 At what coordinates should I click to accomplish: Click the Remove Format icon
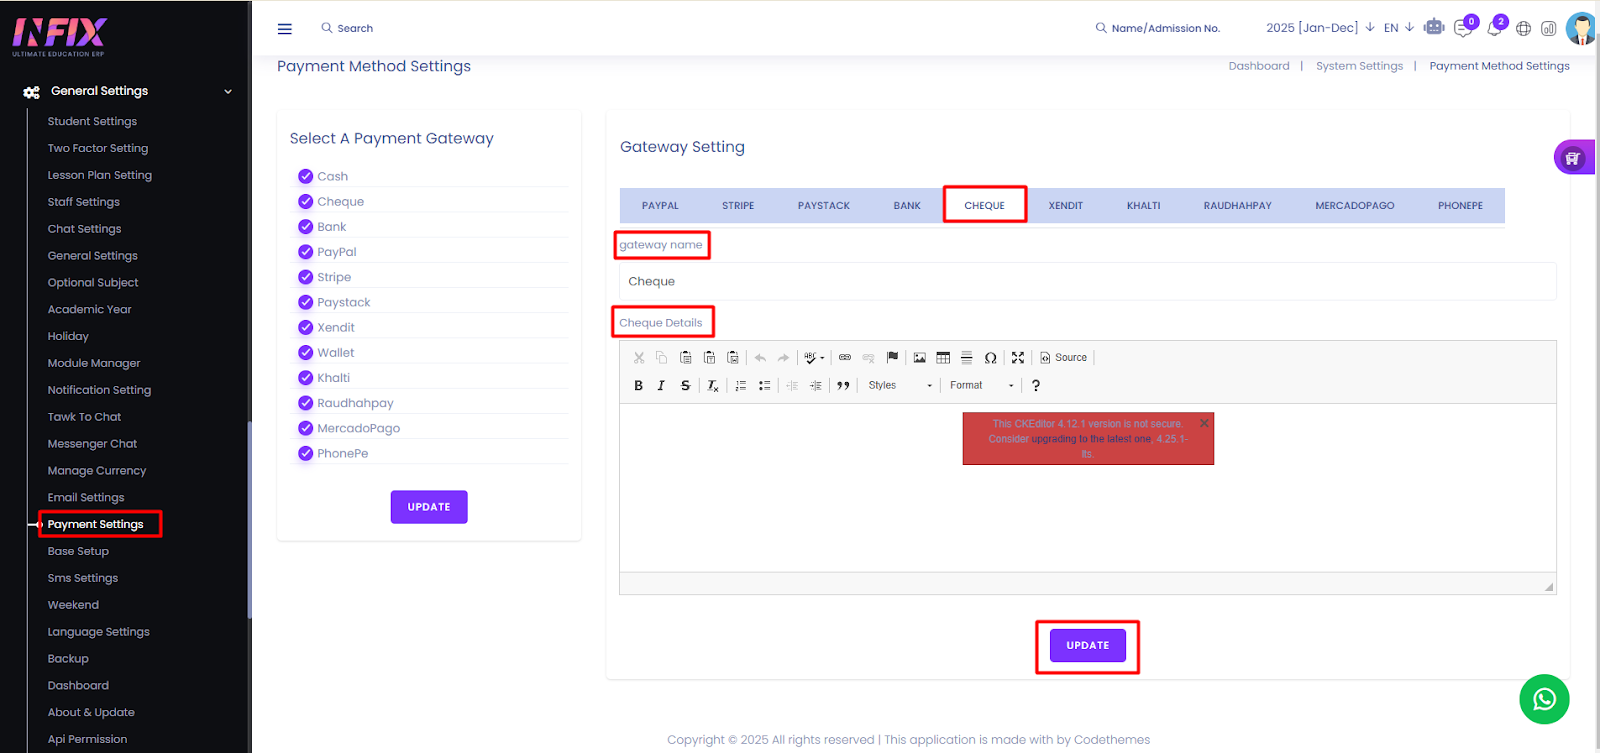click(713, 385)
